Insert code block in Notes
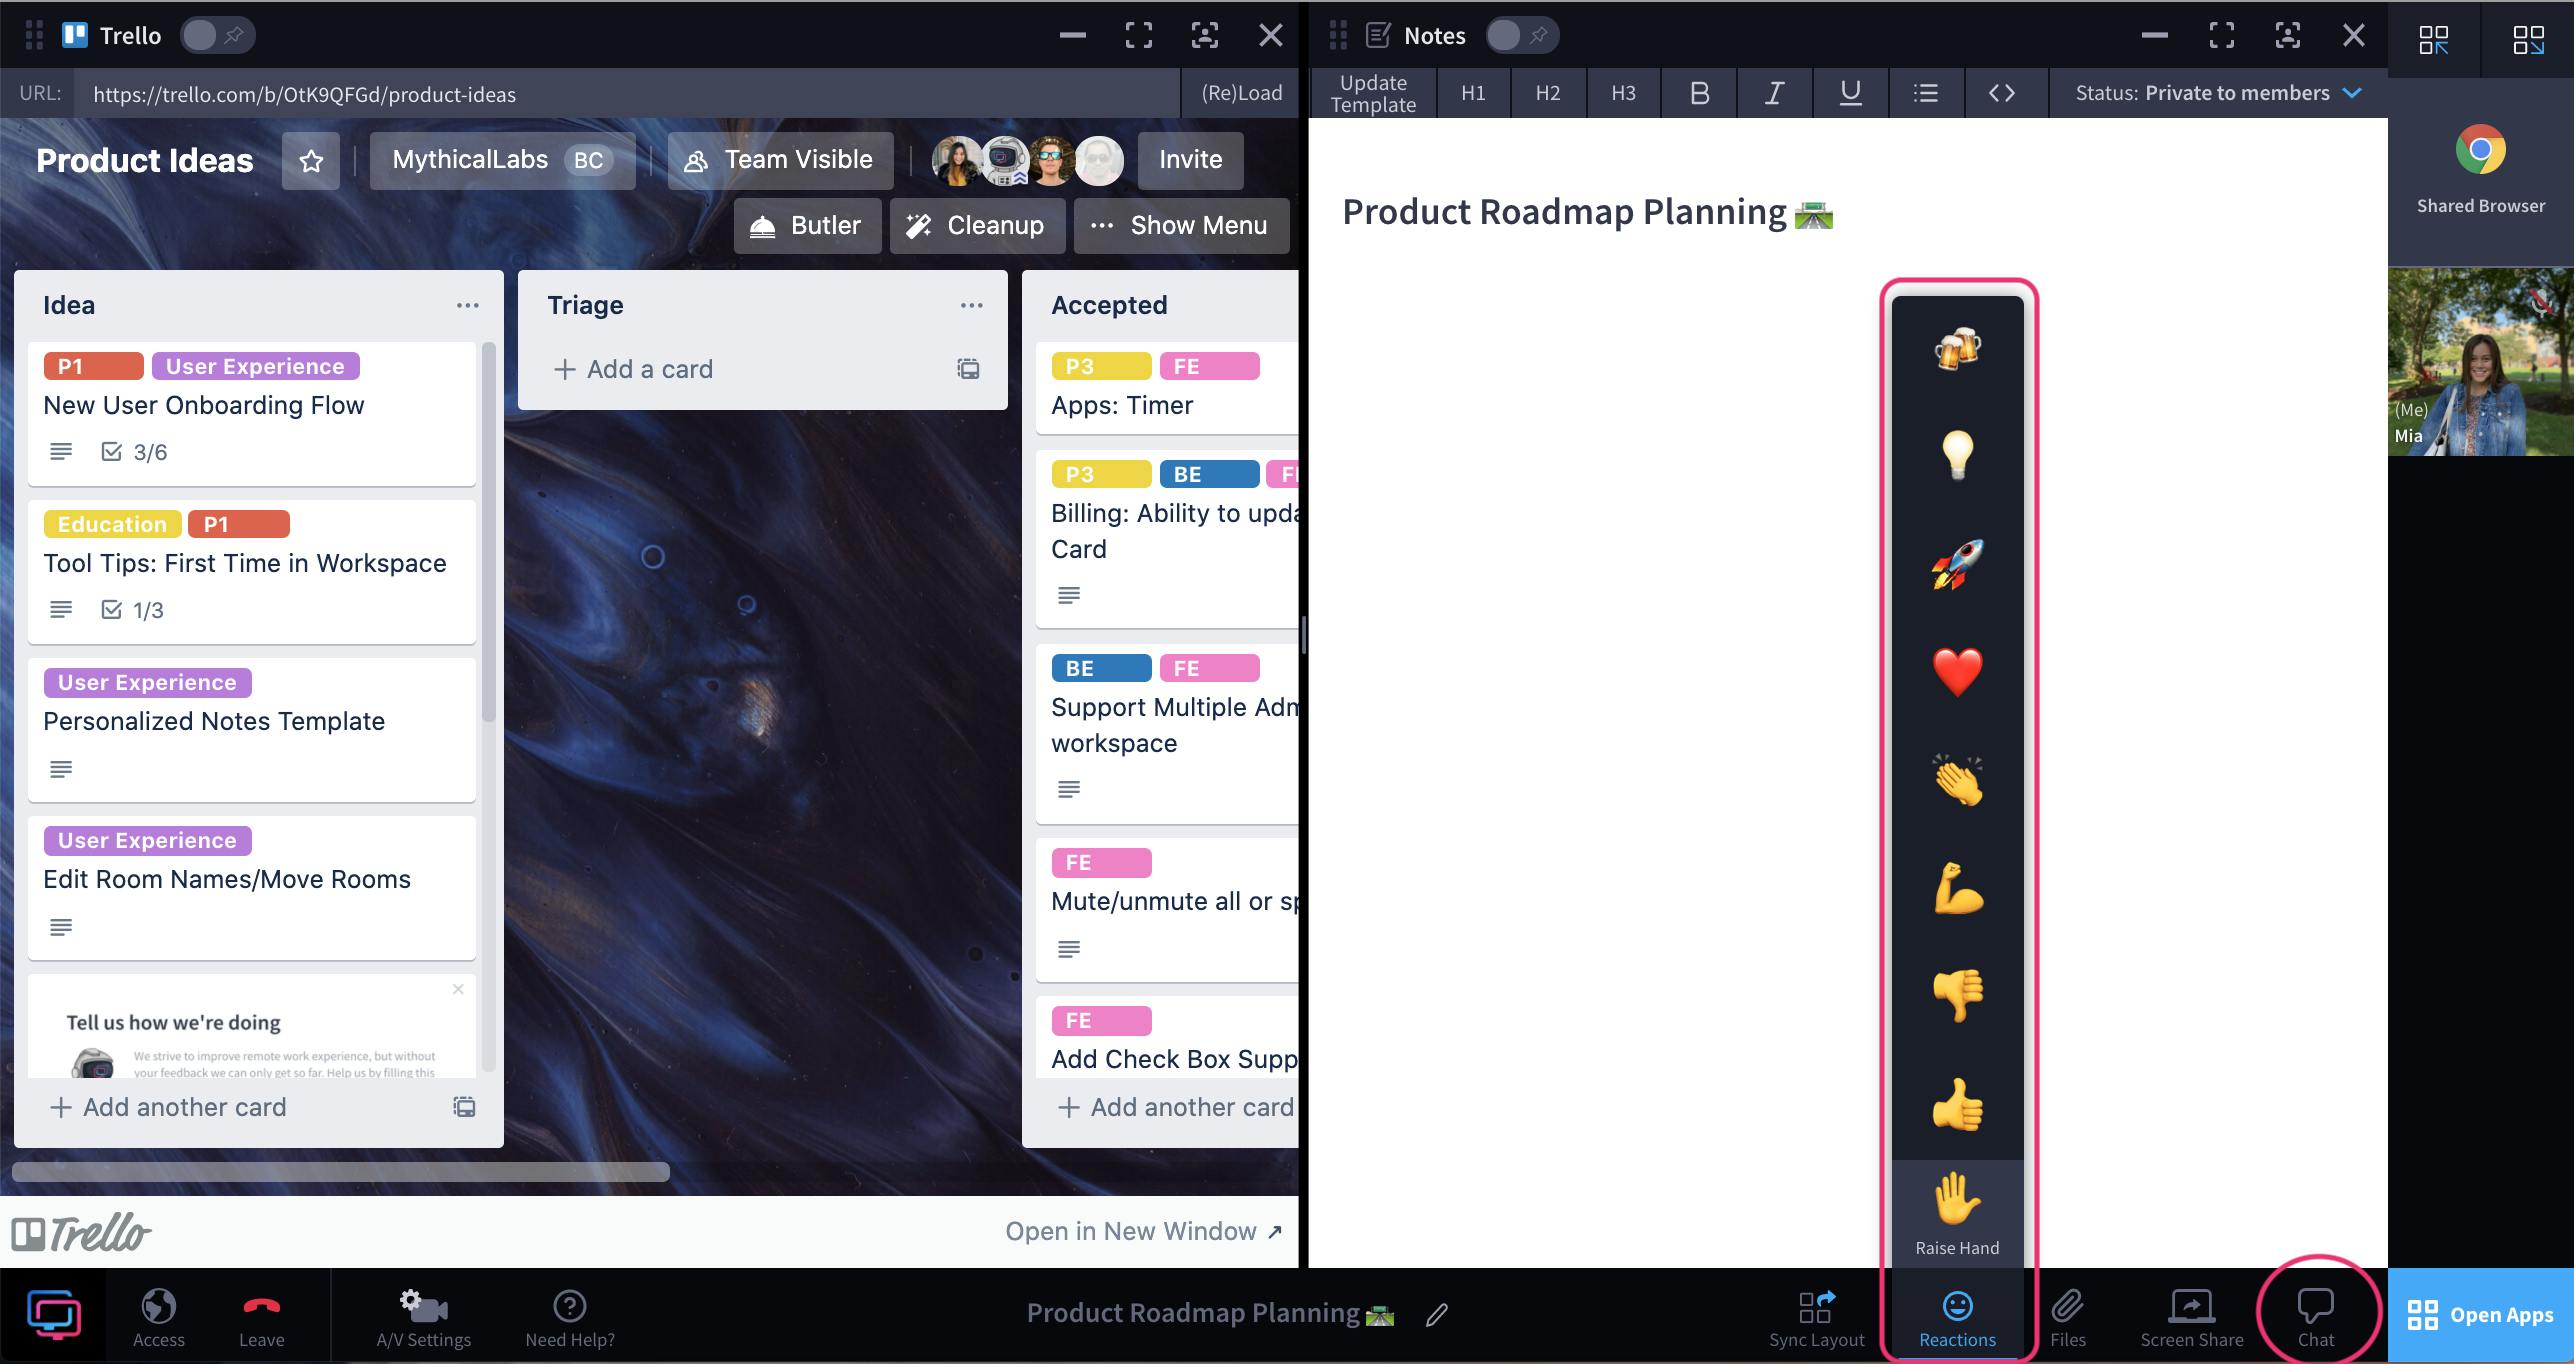 pyautogui.click(x=2001, y=93)
